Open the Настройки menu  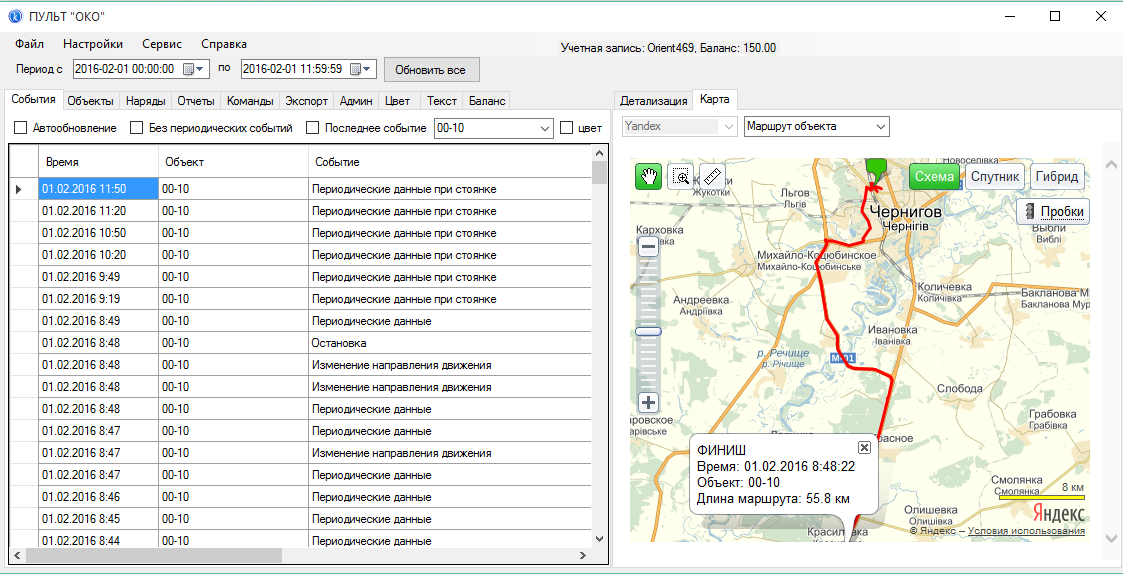(93, 44)
